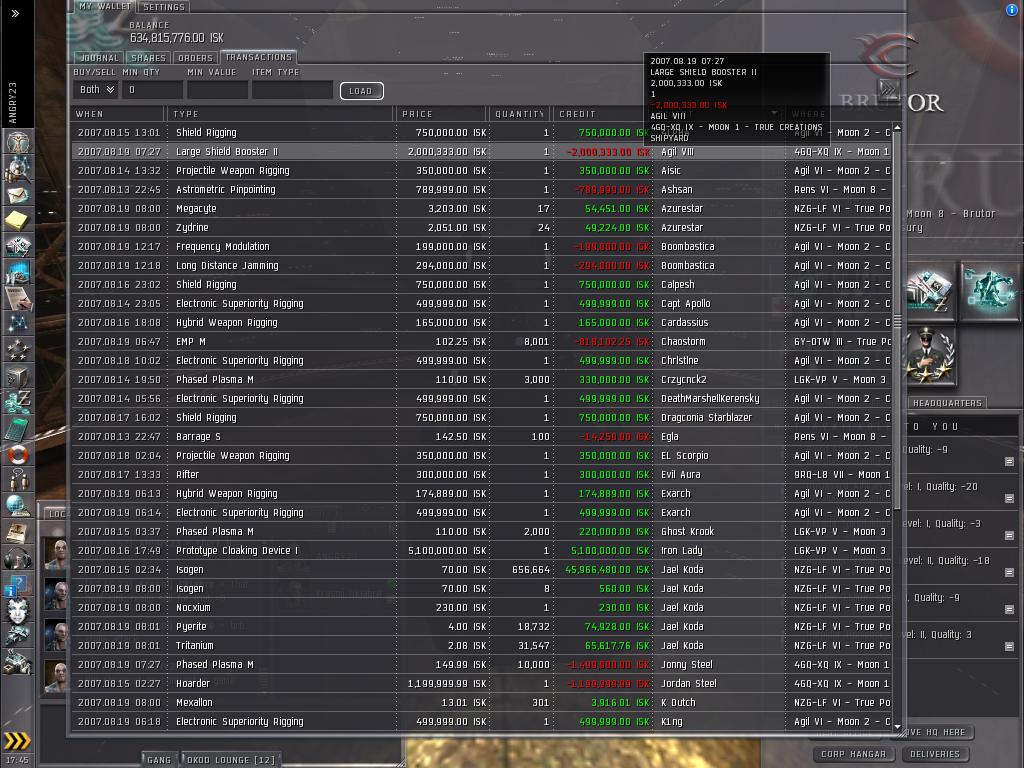Click the Min Qty input field
Screen dimensions: 1024x768
pos(152,90)
